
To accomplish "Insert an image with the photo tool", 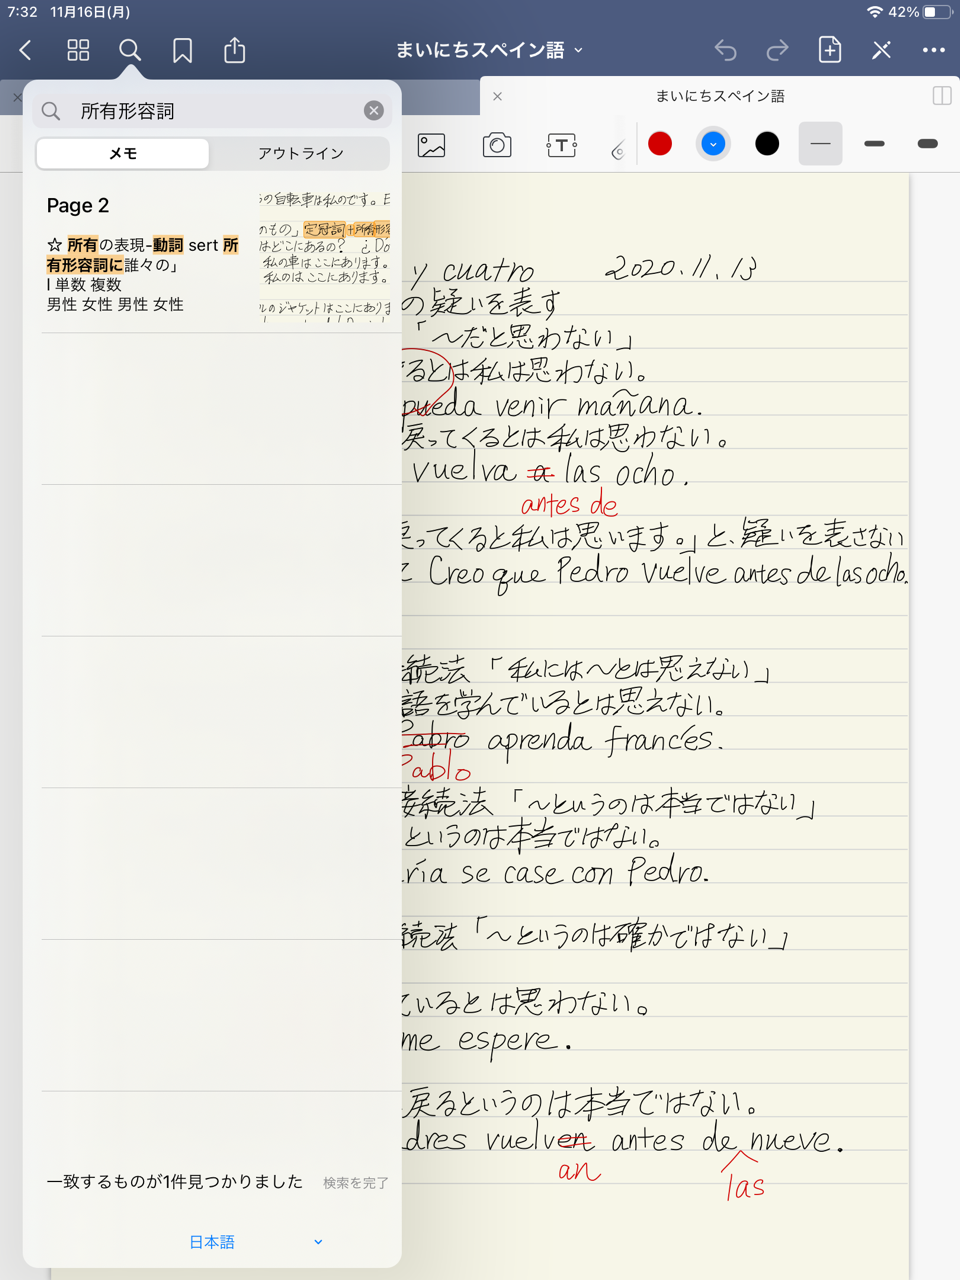I will (432, 145).
